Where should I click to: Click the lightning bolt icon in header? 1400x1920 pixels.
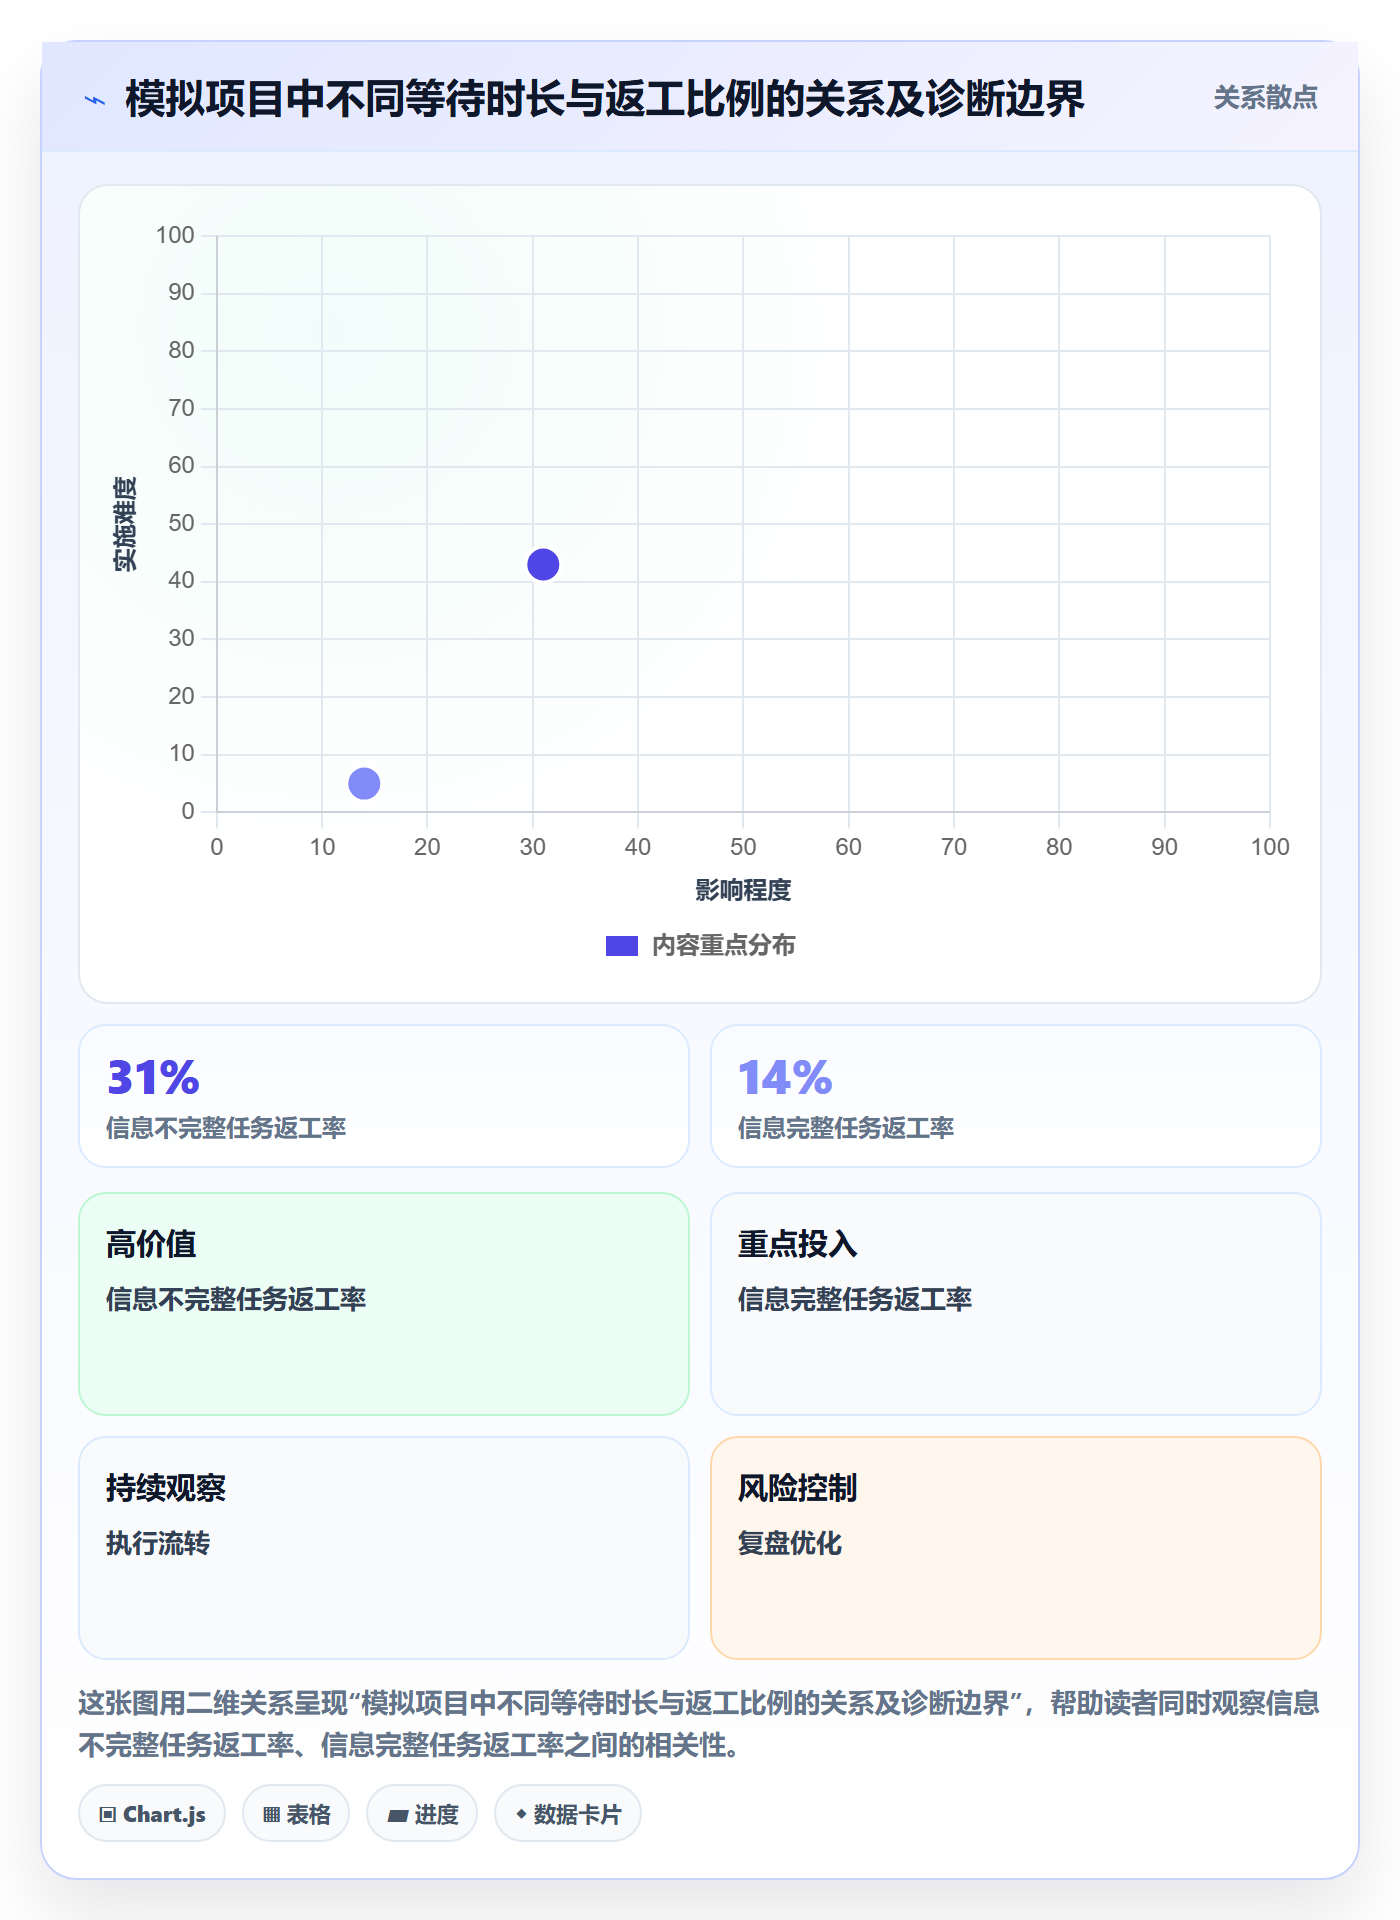tap(95, 100)
